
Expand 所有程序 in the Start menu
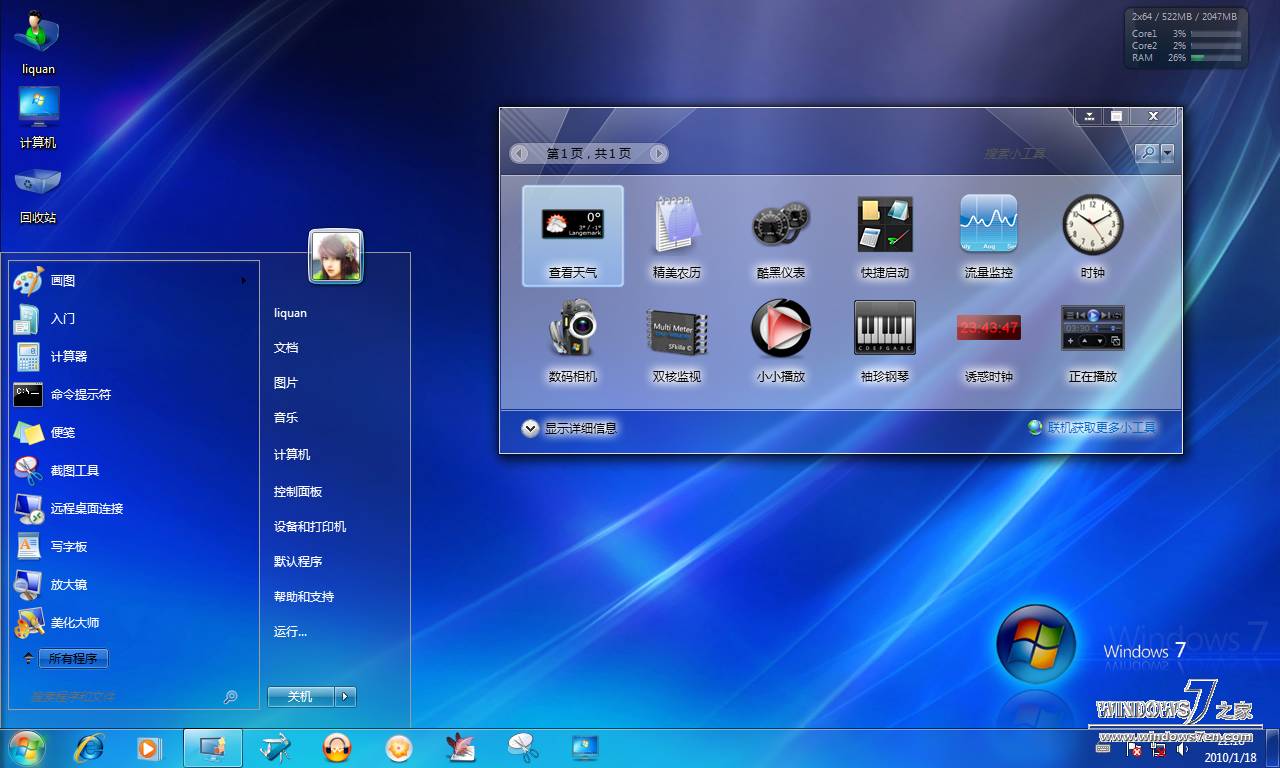tap(72, 658)
